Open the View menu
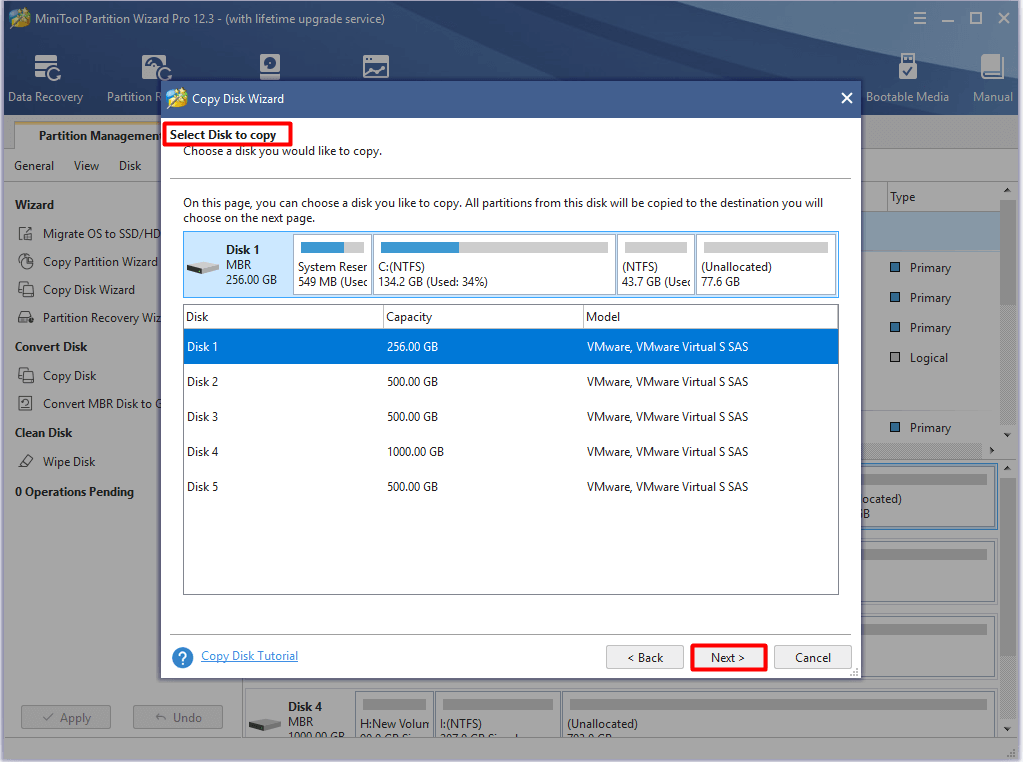 tap(86, 166)
